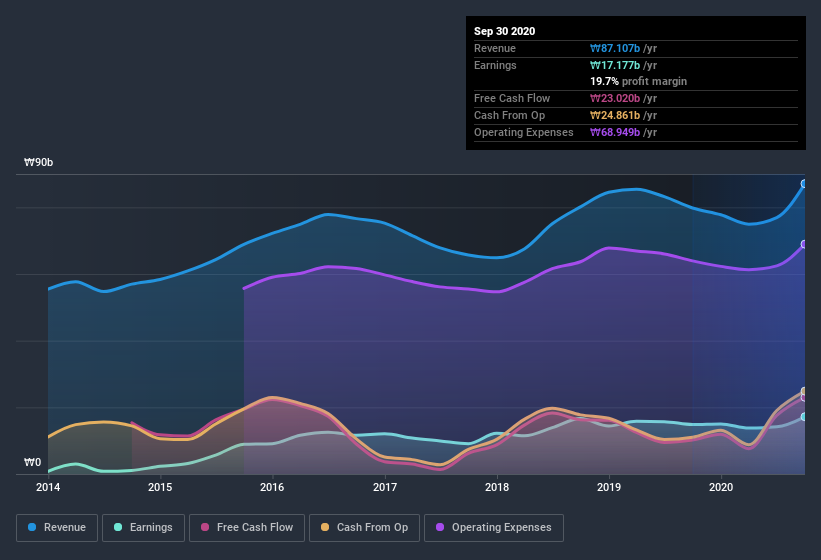Click the ₩0 y-axis label
The image size is (821, 560).
pos(32,463)
